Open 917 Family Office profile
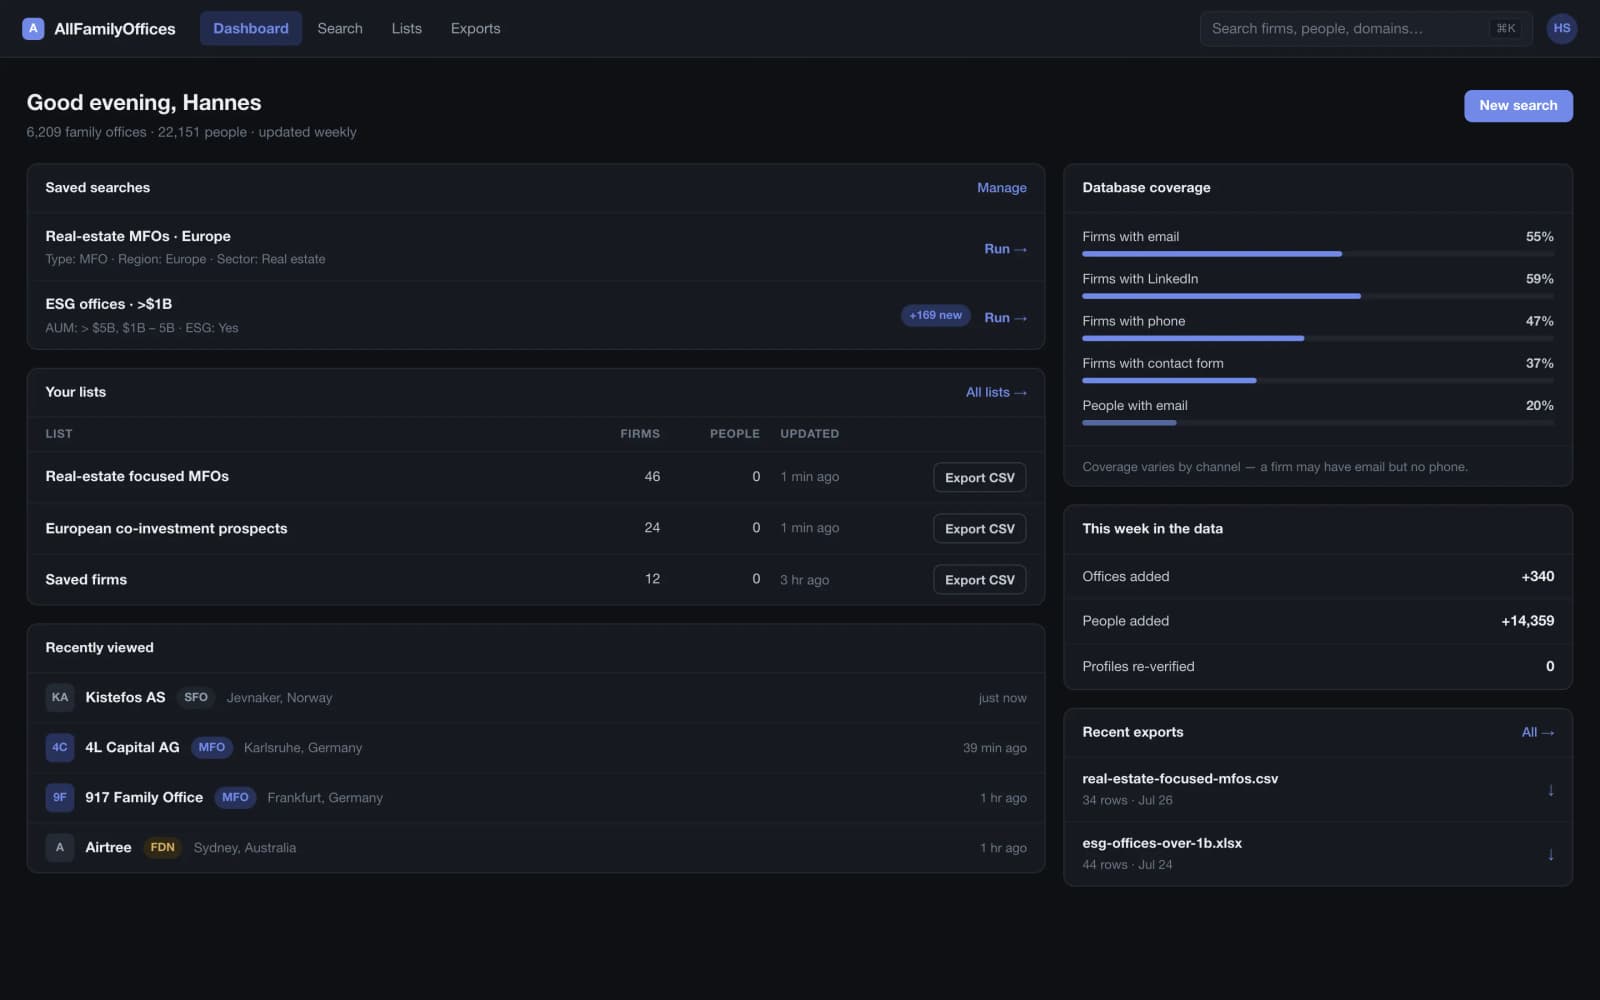 144,797
